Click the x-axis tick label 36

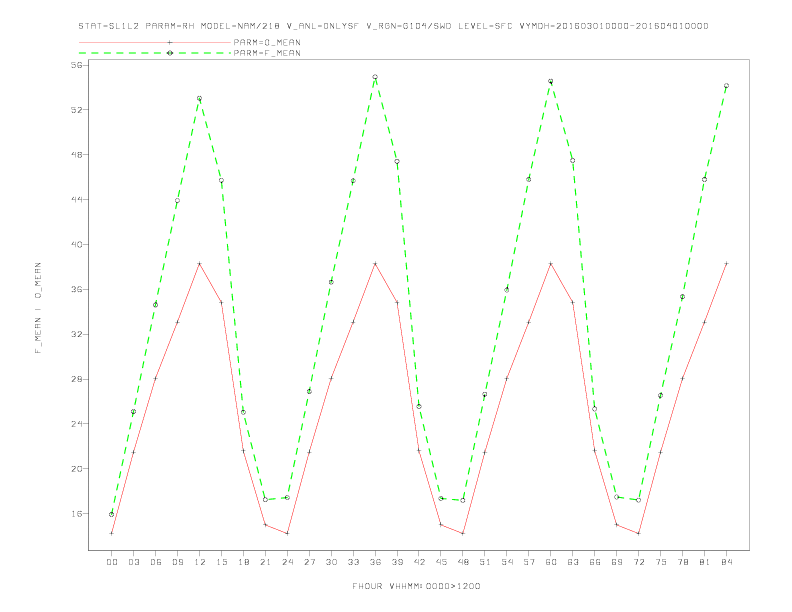point(375,562)
